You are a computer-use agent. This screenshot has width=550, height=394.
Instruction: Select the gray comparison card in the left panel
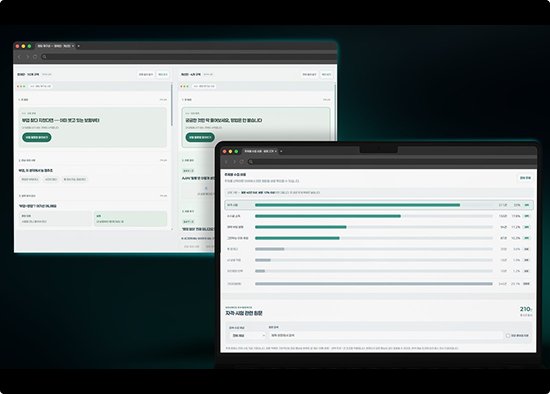[x=55, y=219]
